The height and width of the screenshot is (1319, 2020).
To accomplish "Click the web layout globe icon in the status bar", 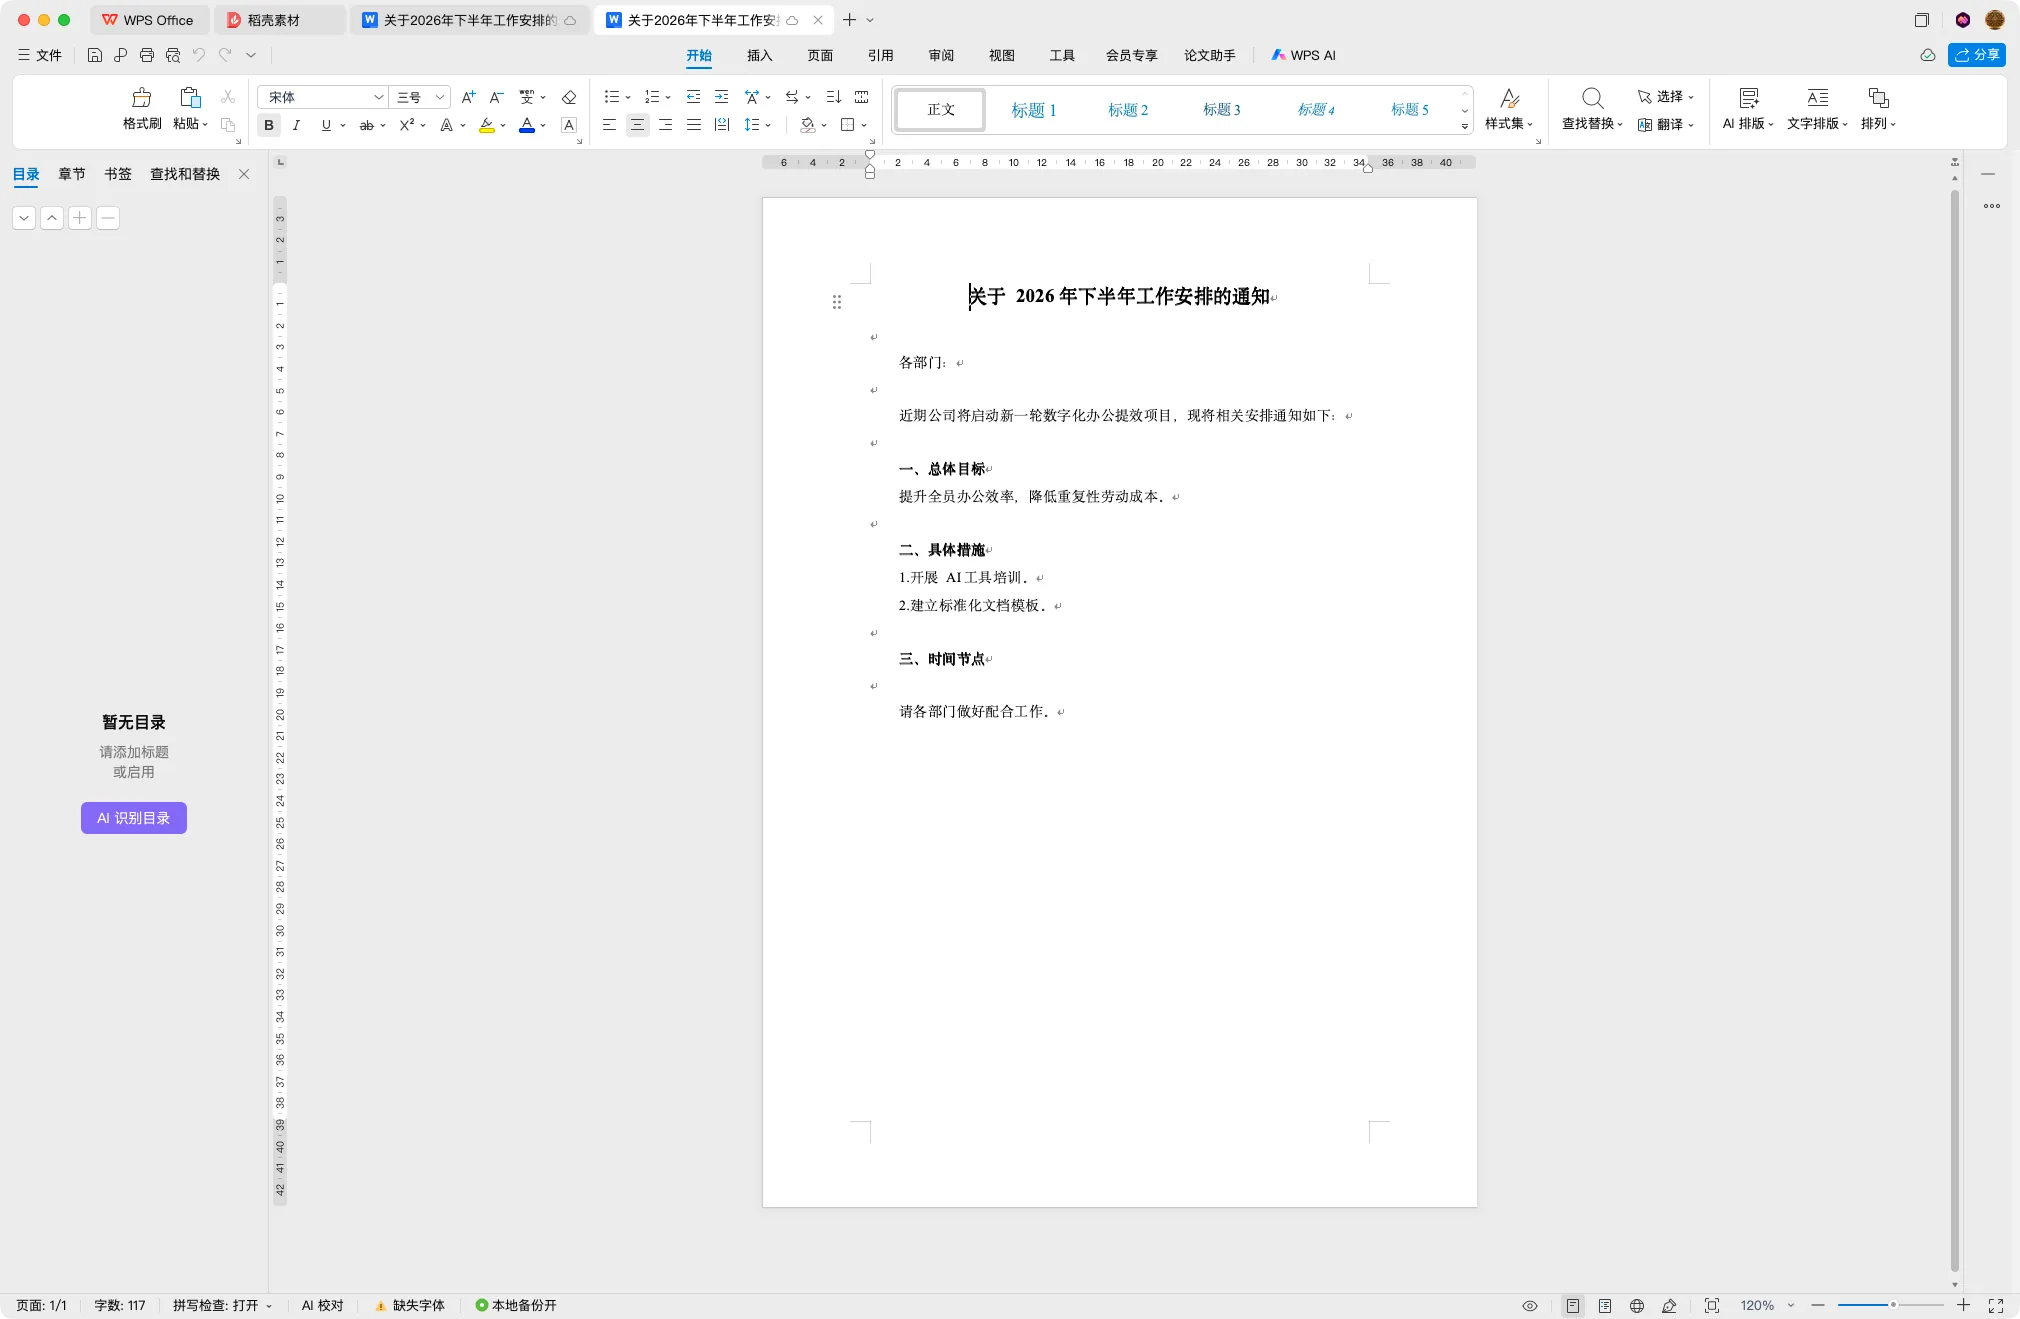I will (x=1637, y=1305).
